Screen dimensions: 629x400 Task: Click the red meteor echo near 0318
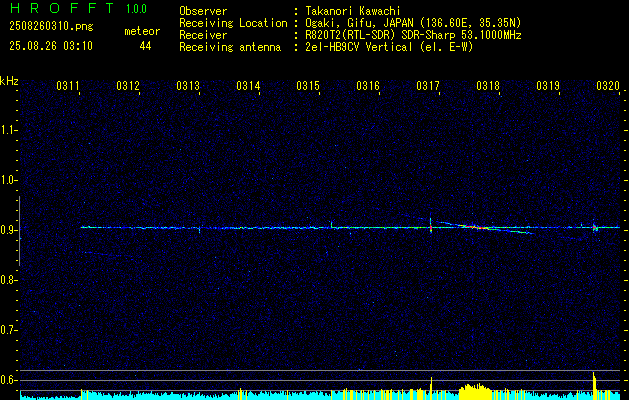tap(477, 227)
